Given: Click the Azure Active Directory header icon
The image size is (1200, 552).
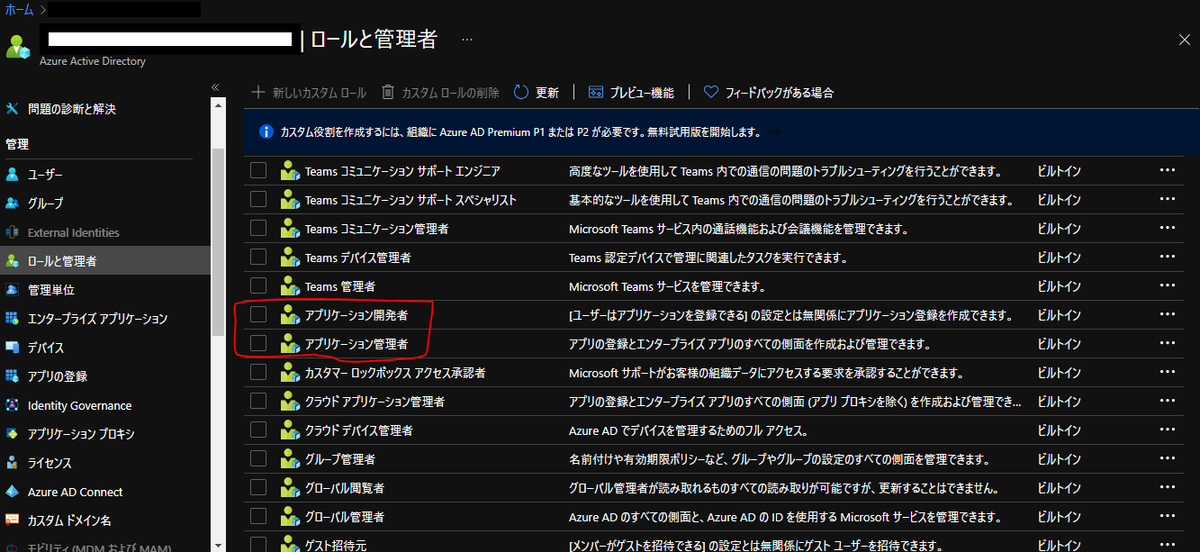Looking at the screenshot, I should 18,46.
